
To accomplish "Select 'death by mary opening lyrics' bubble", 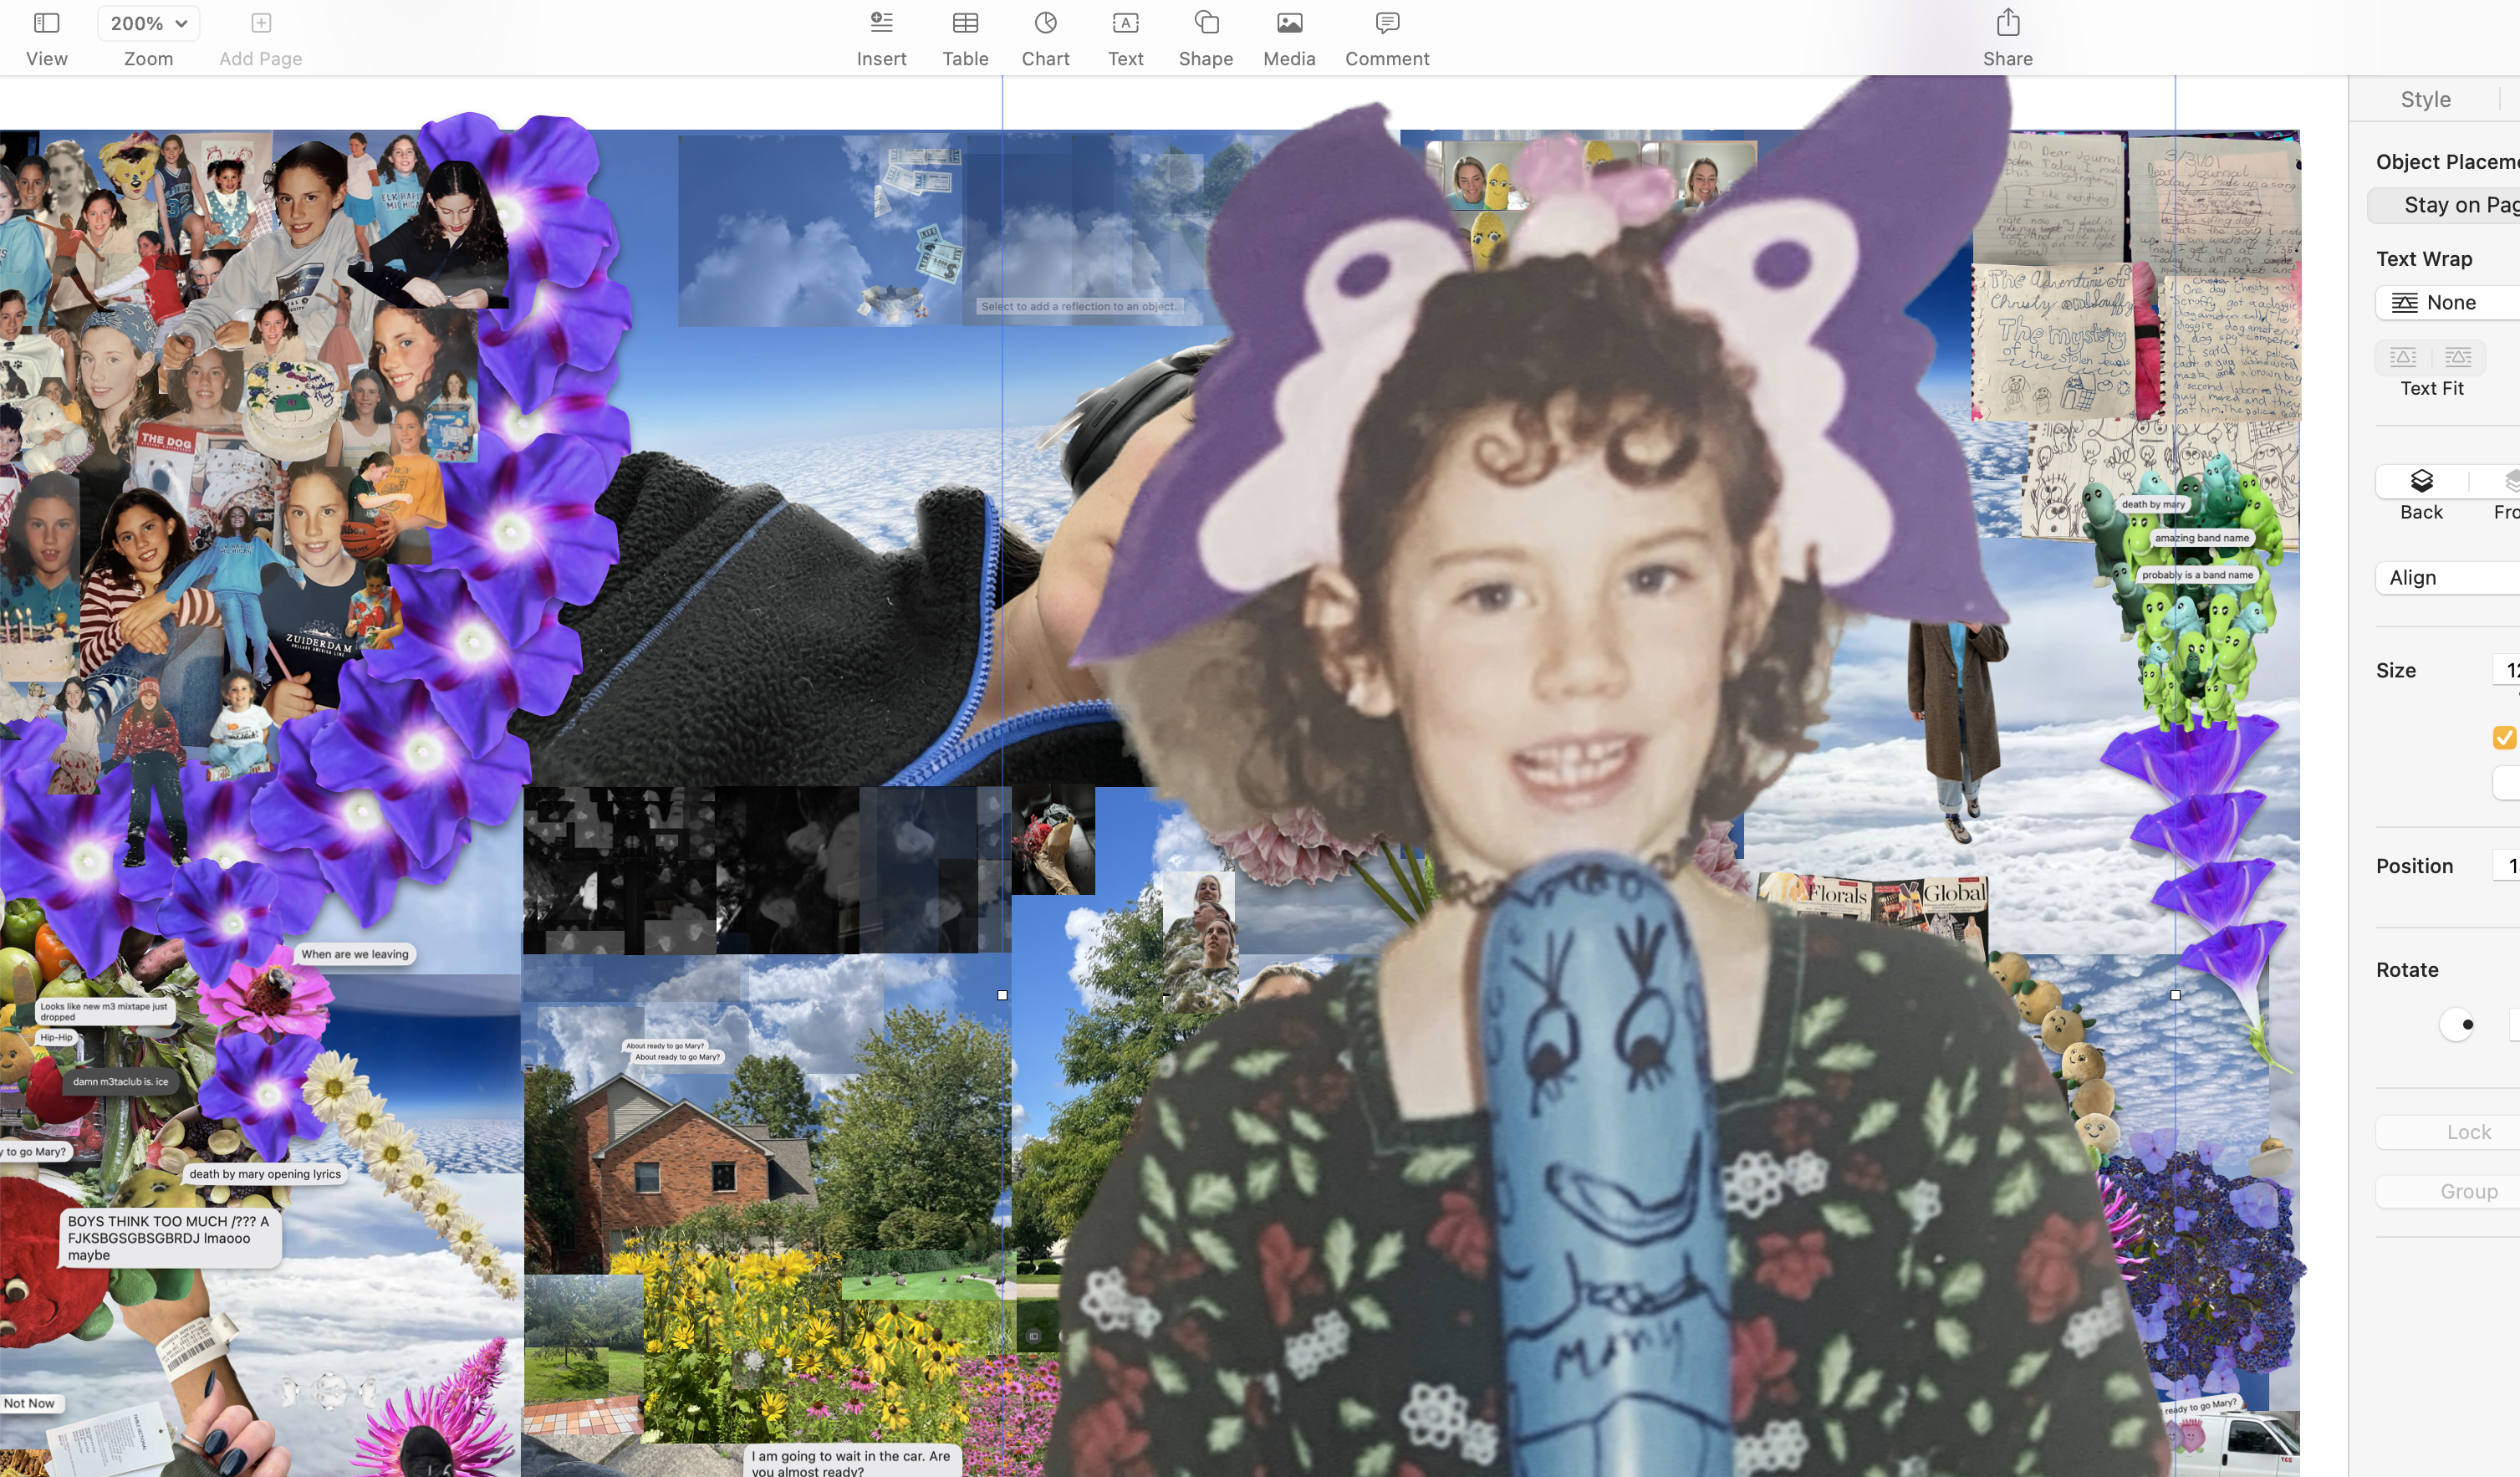I will pyautogui.click(x=265, y=1174).
